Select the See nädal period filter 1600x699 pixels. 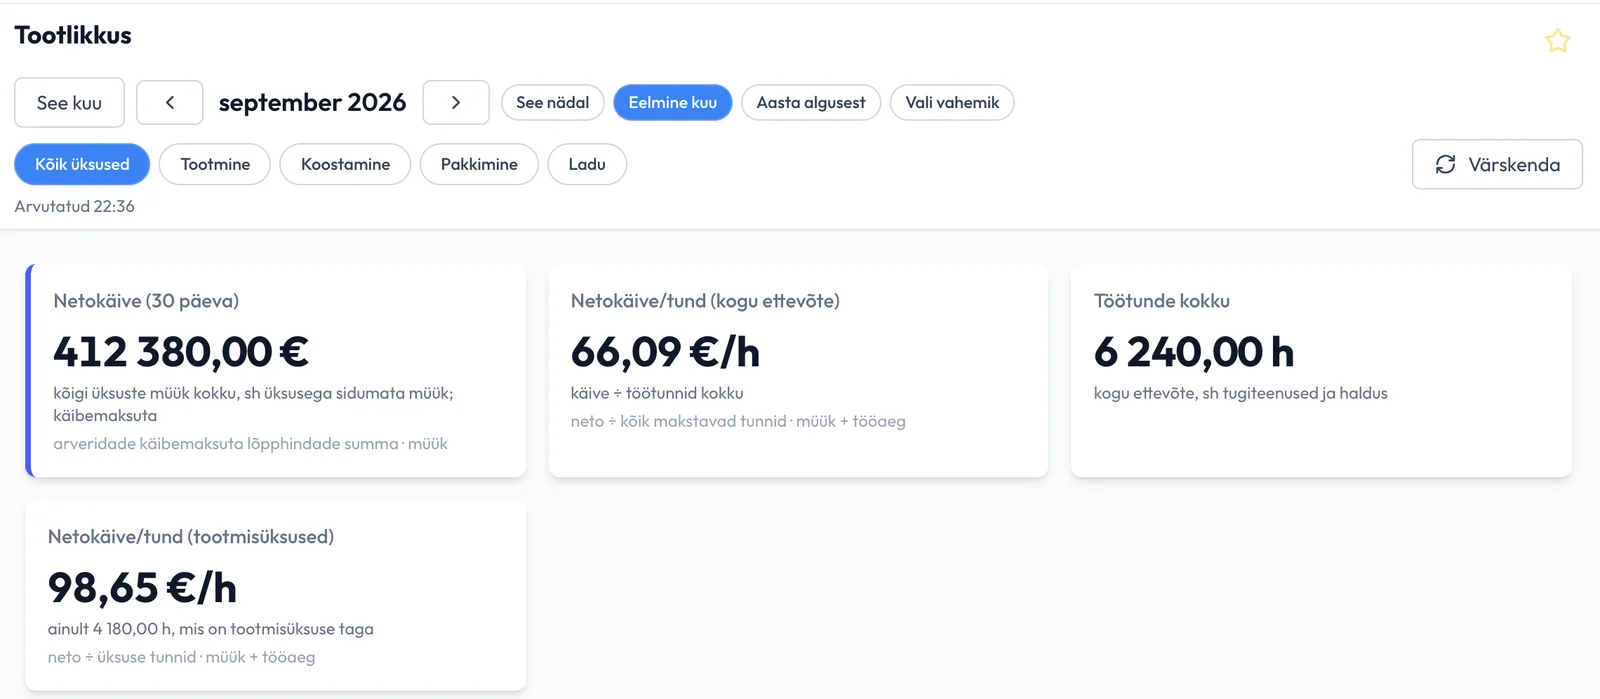tap(552, 102)
